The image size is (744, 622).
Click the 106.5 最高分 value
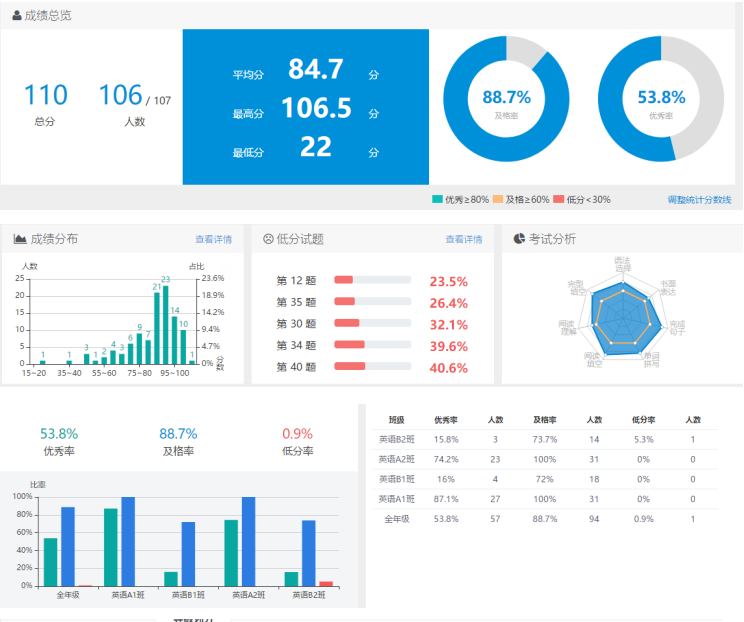tap(316, 108)
